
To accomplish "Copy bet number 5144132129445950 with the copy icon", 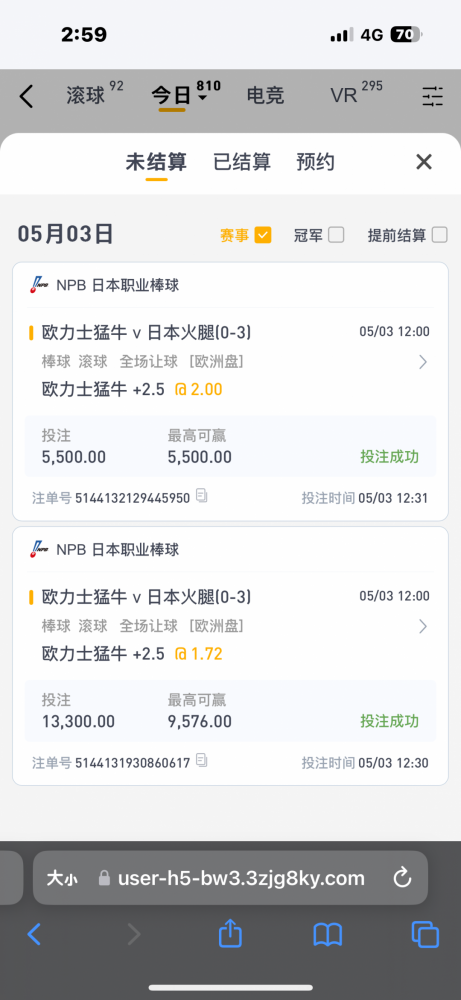I will 202,496.
